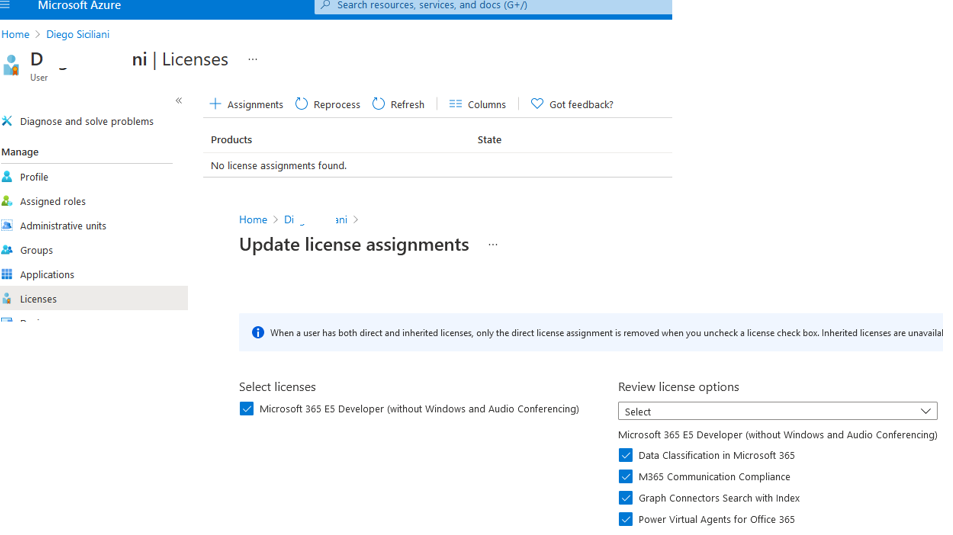The image size is (953, 535).
Task: Open the Columns chooser
Action: click(477, 105)
